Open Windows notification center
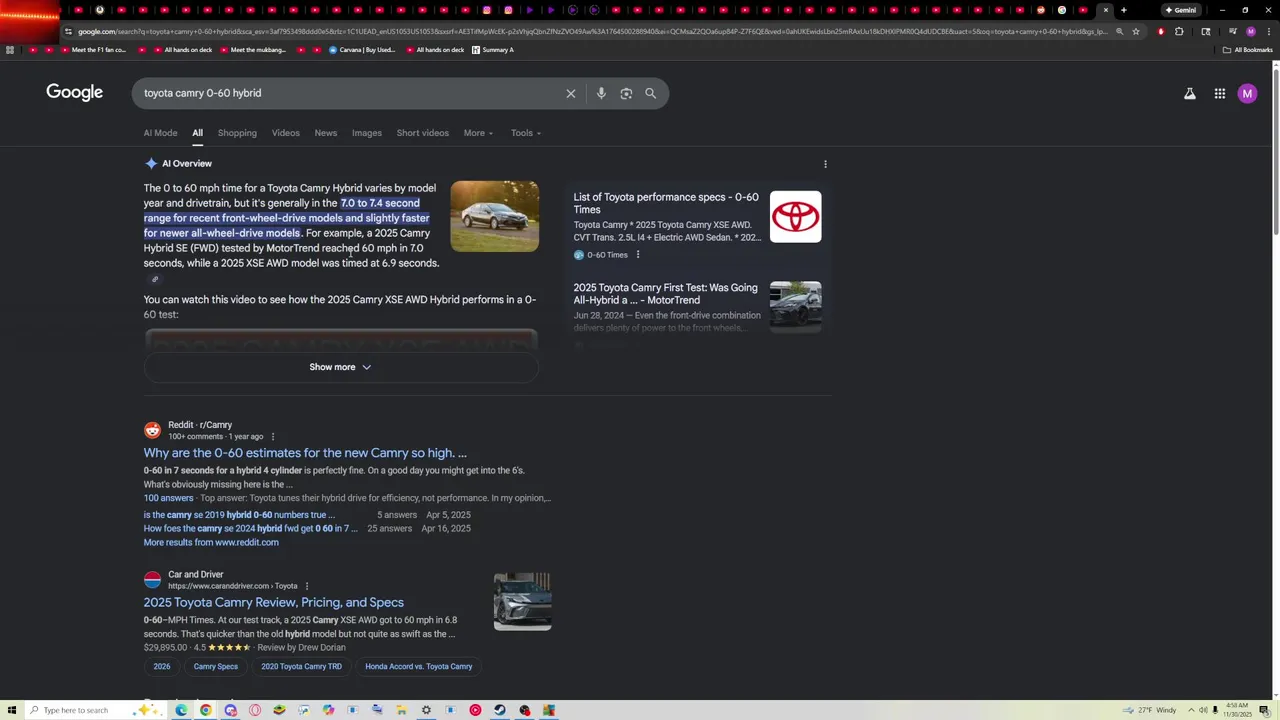The height and width of the screenshot is (720, 1280). click(x=1265, y=710)
